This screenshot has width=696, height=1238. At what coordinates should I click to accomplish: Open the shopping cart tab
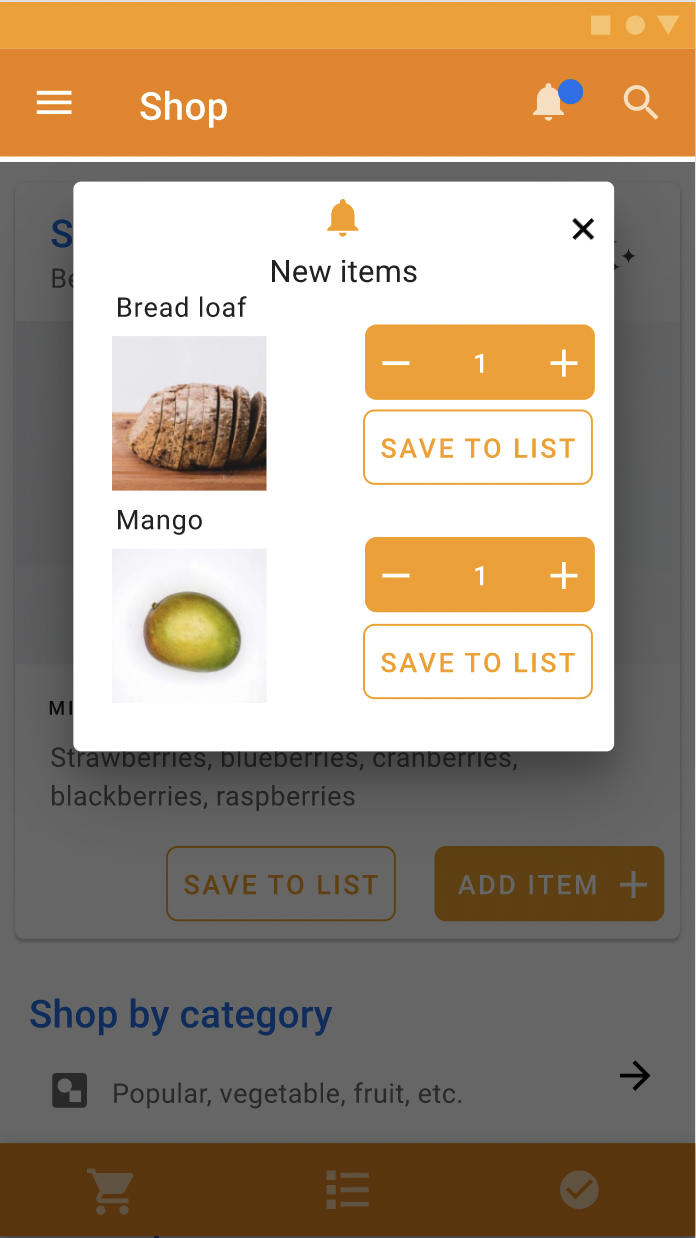pyautogui.click(x=111, y=1190)
